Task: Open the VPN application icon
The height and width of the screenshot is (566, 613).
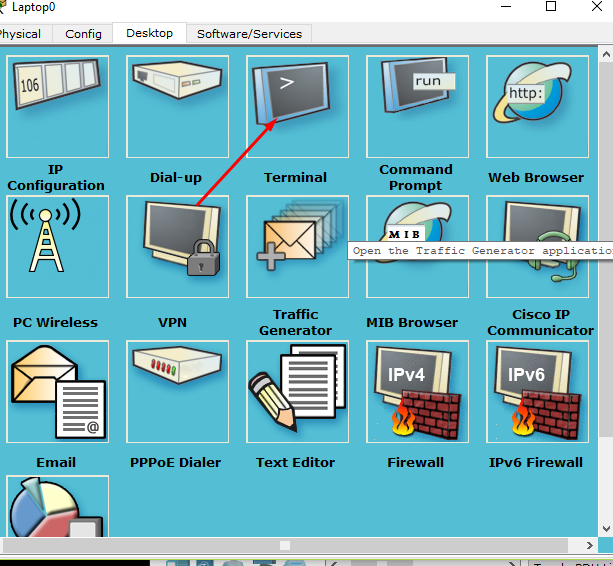Action: 177,247
